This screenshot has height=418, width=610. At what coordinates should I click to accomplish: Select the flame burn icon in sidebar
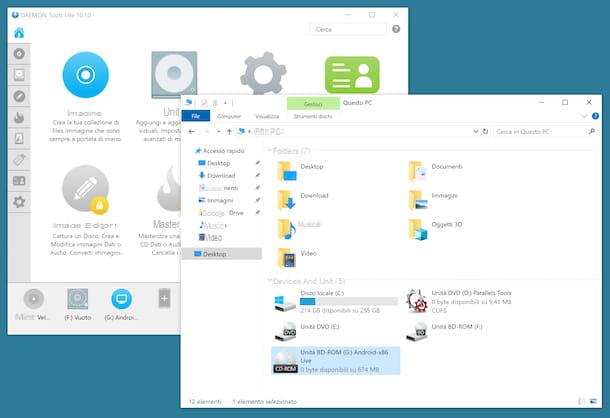point(19,117)
